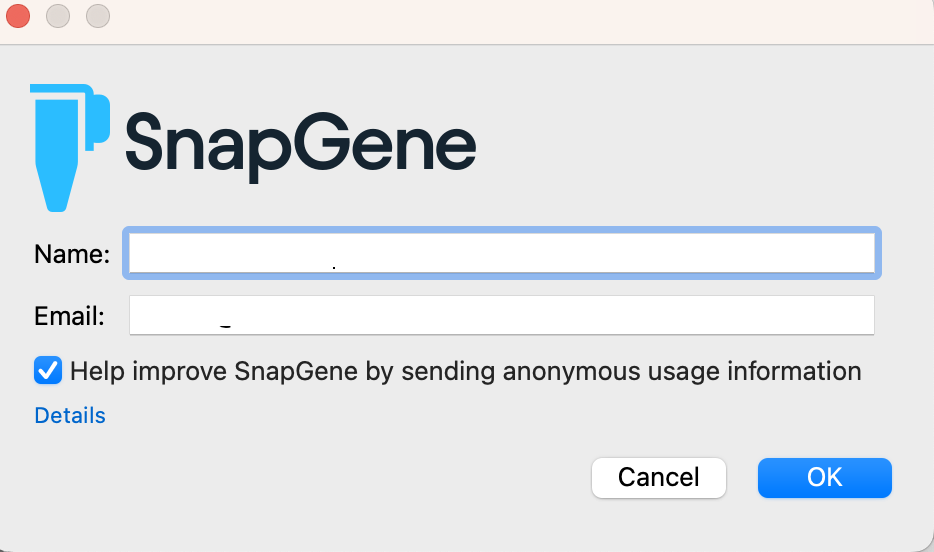Click the "Name:" field label
Screen dimensions: 934x552
click(72, 254)
